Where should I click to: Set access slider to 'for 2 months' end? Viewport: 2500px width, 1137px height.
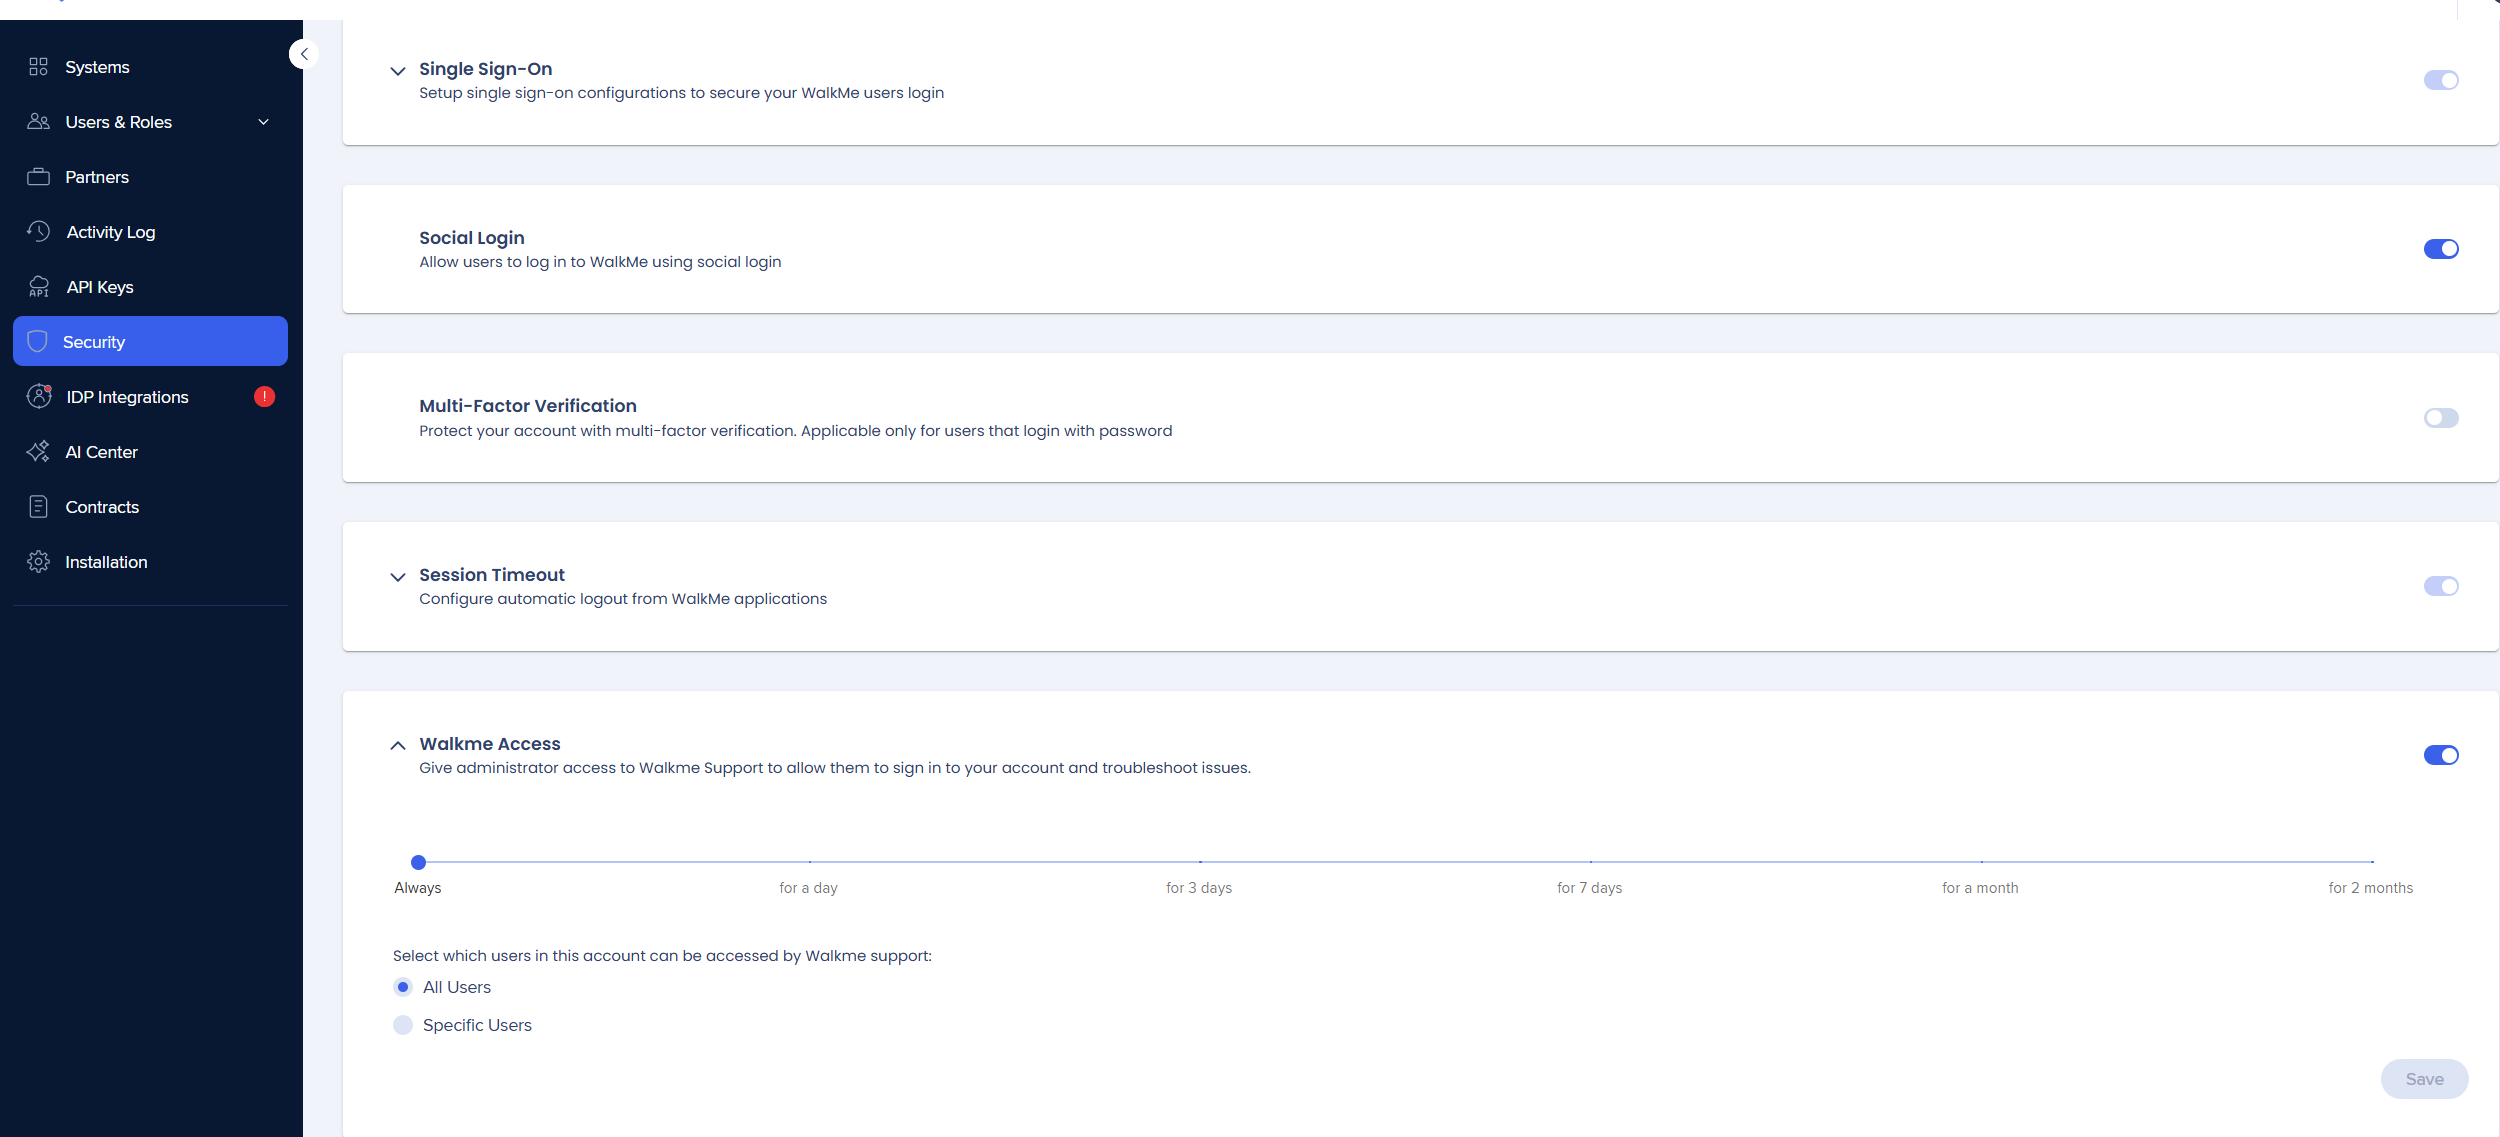coord(2372,862)
